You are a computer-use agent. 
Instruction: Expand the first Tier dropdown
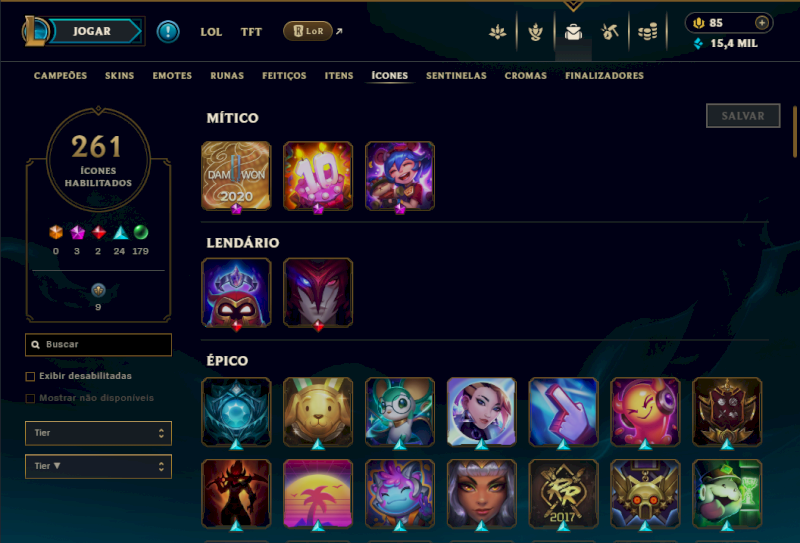98,433
